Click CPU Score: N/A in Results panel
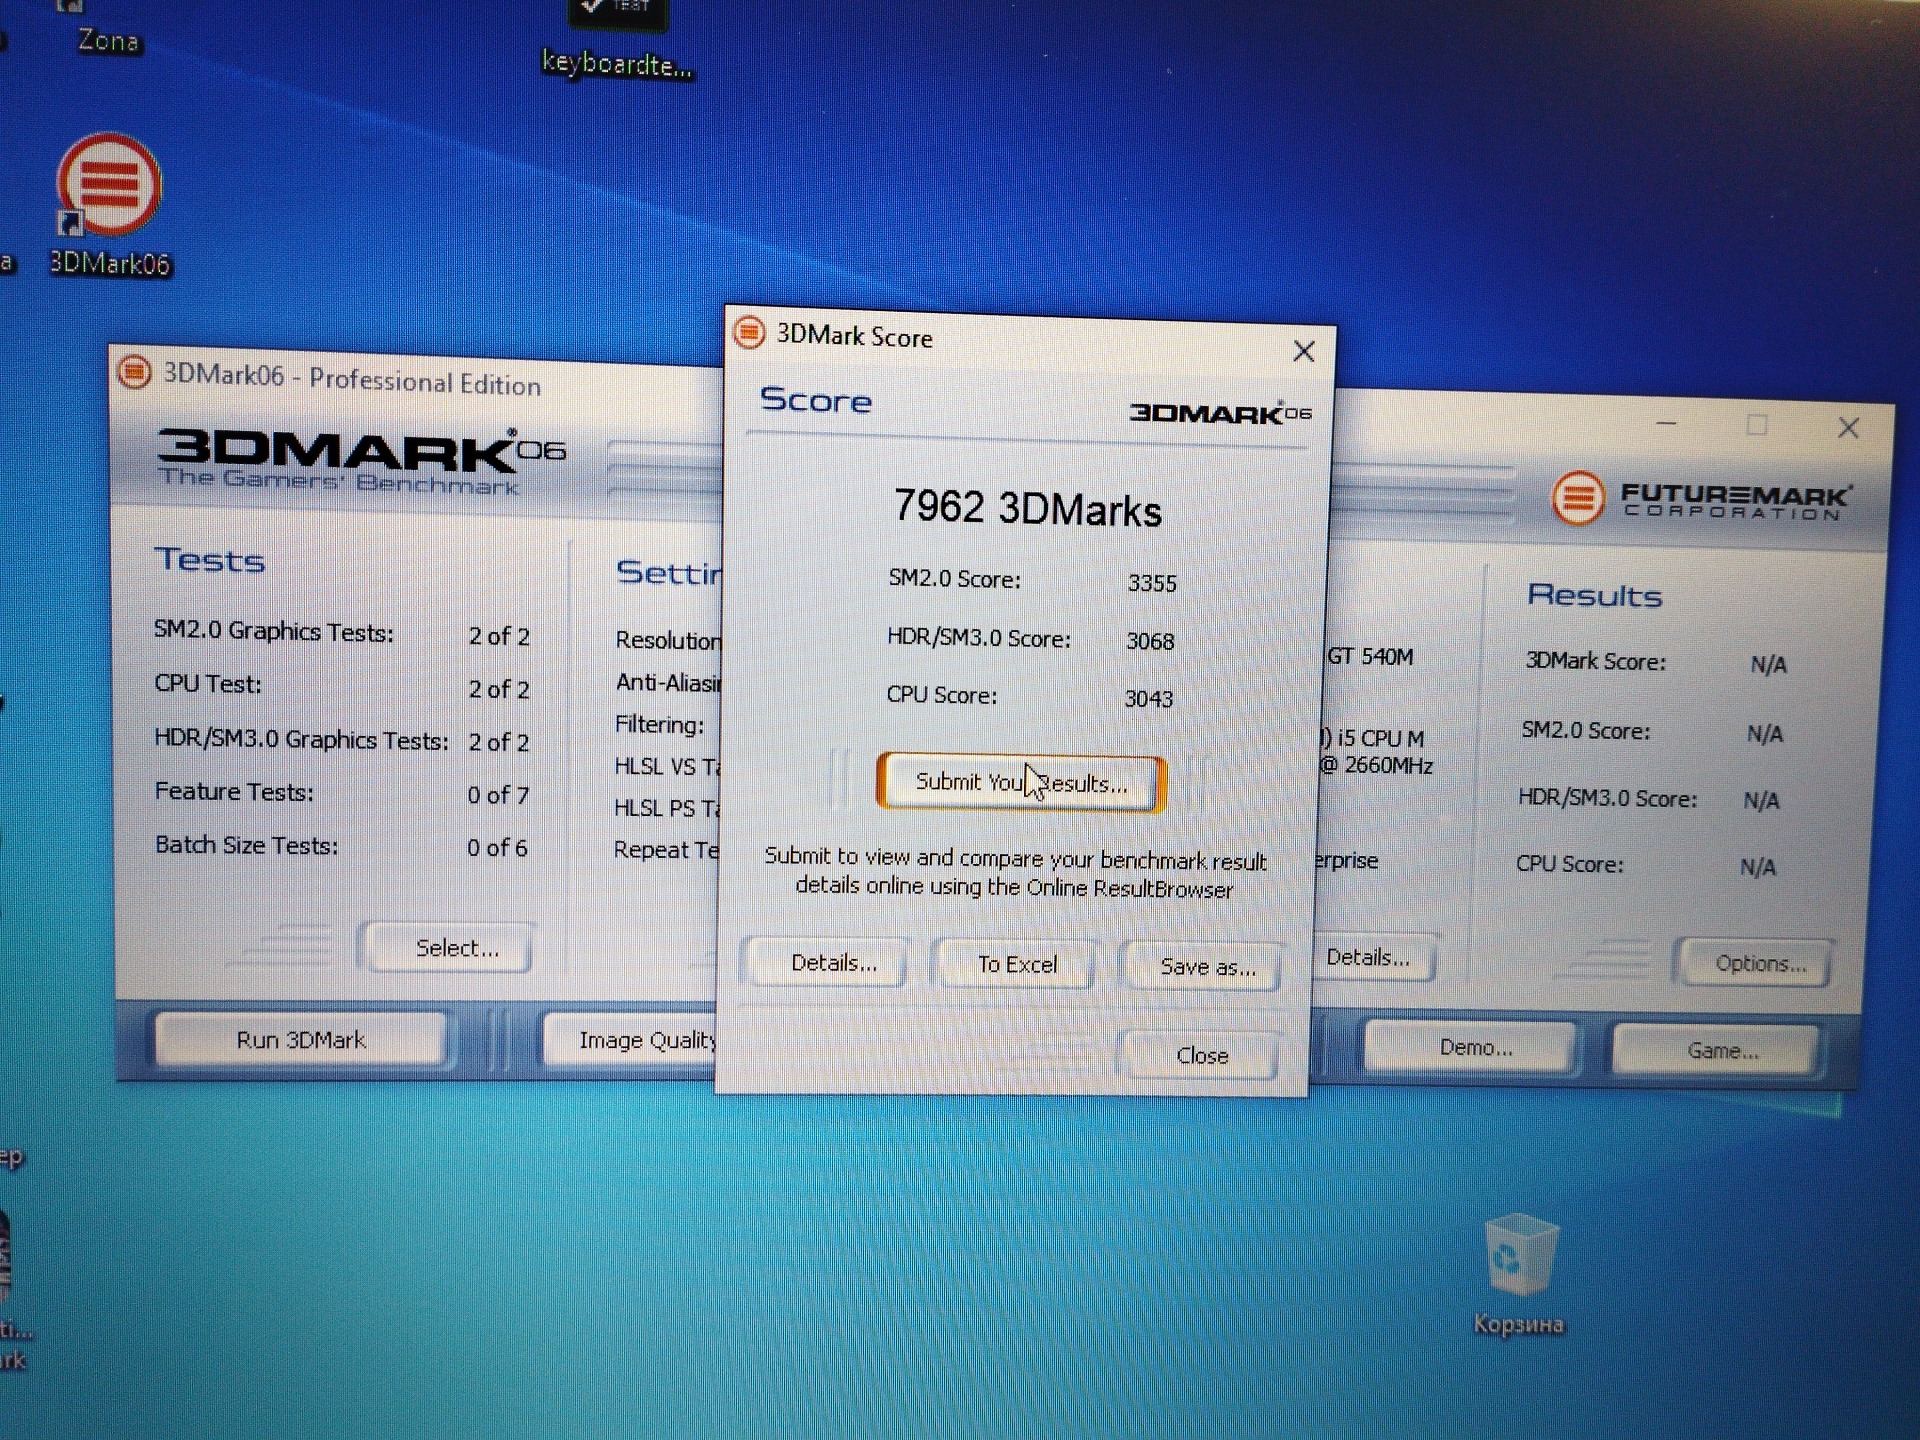Screen dimensions: 1920x1440 [1646, 865]
